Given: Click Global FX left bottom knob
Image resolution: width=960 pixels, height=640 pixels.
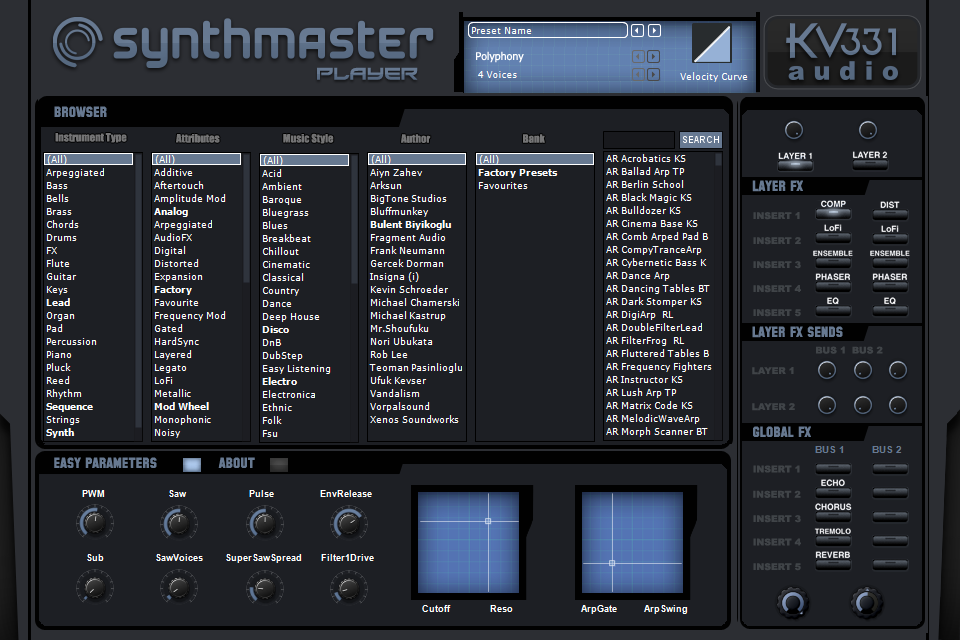Looking at the screenshot, I should [793, 603].
